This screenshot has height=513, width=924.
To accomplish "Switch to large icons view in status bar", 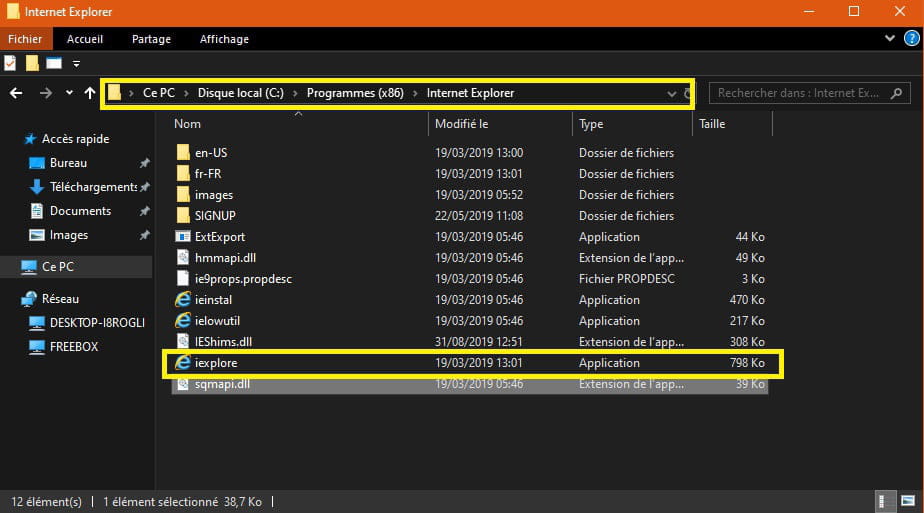I will [908, 501].
